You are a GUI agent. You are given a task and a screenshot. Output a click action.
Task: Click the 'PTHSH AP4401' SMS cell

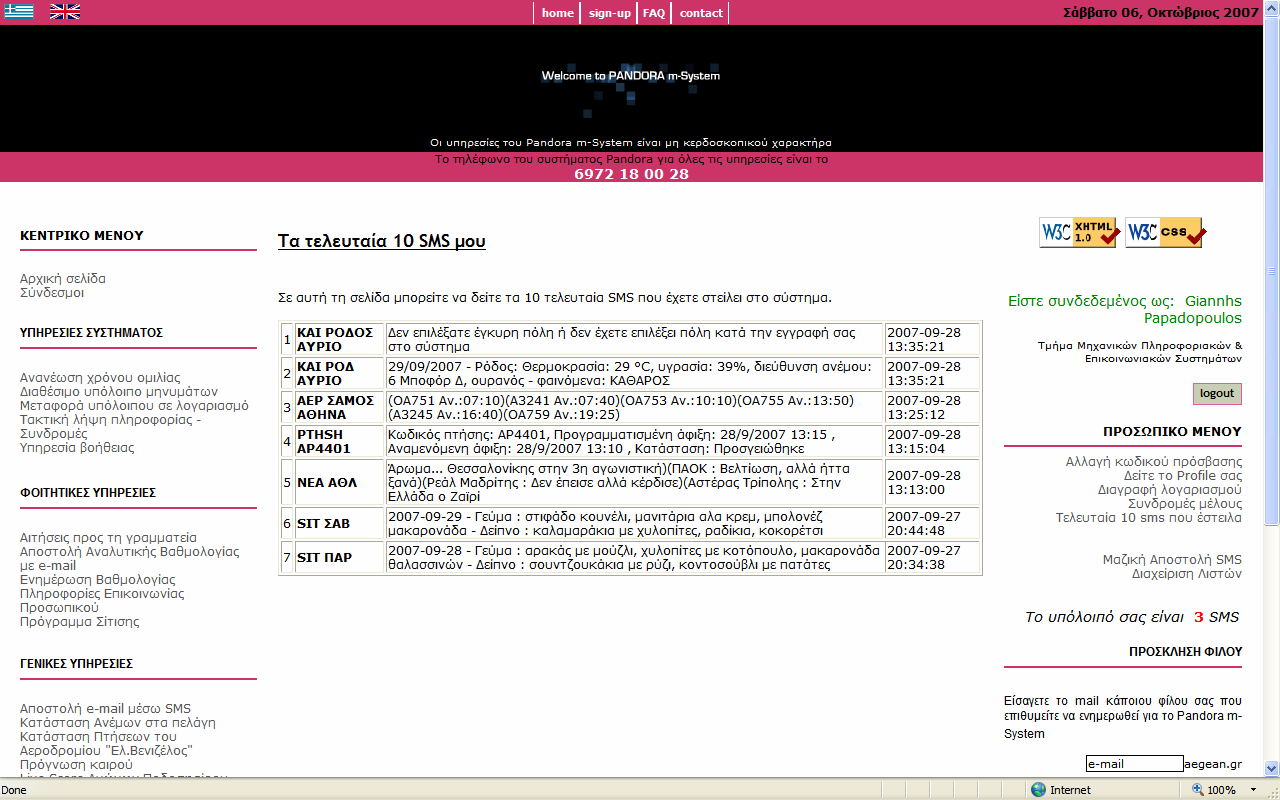click(x=340, y=441)
